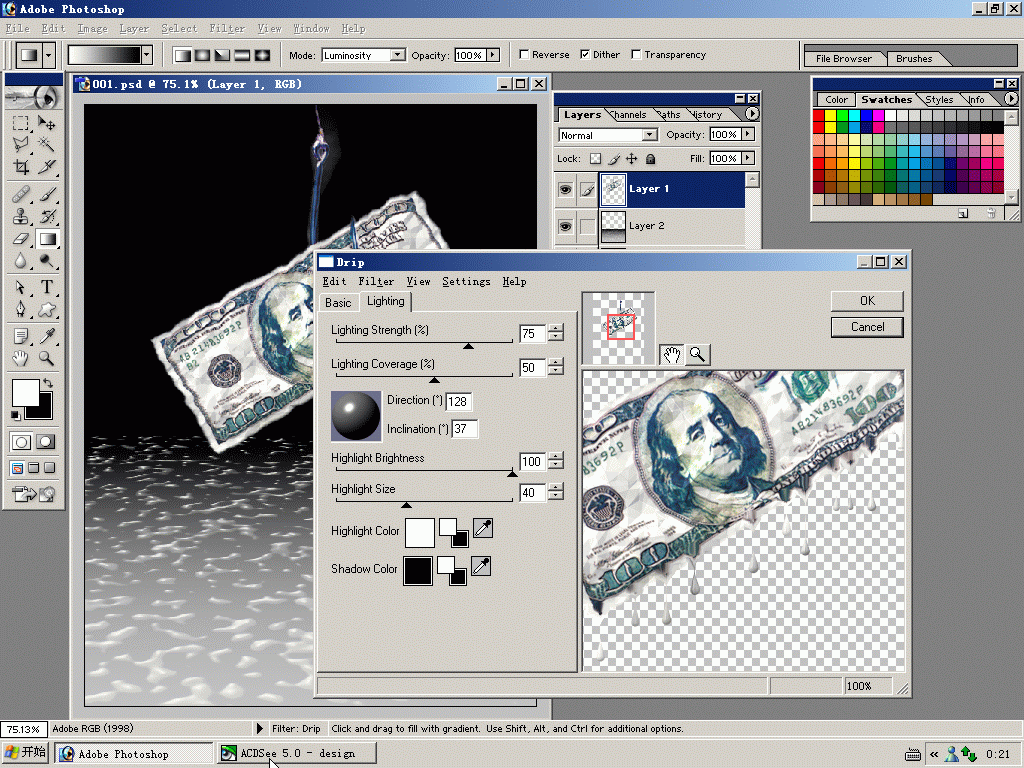Open the options bar Opacity slider arrow
Screen dimensions: 1024x768
493,55
